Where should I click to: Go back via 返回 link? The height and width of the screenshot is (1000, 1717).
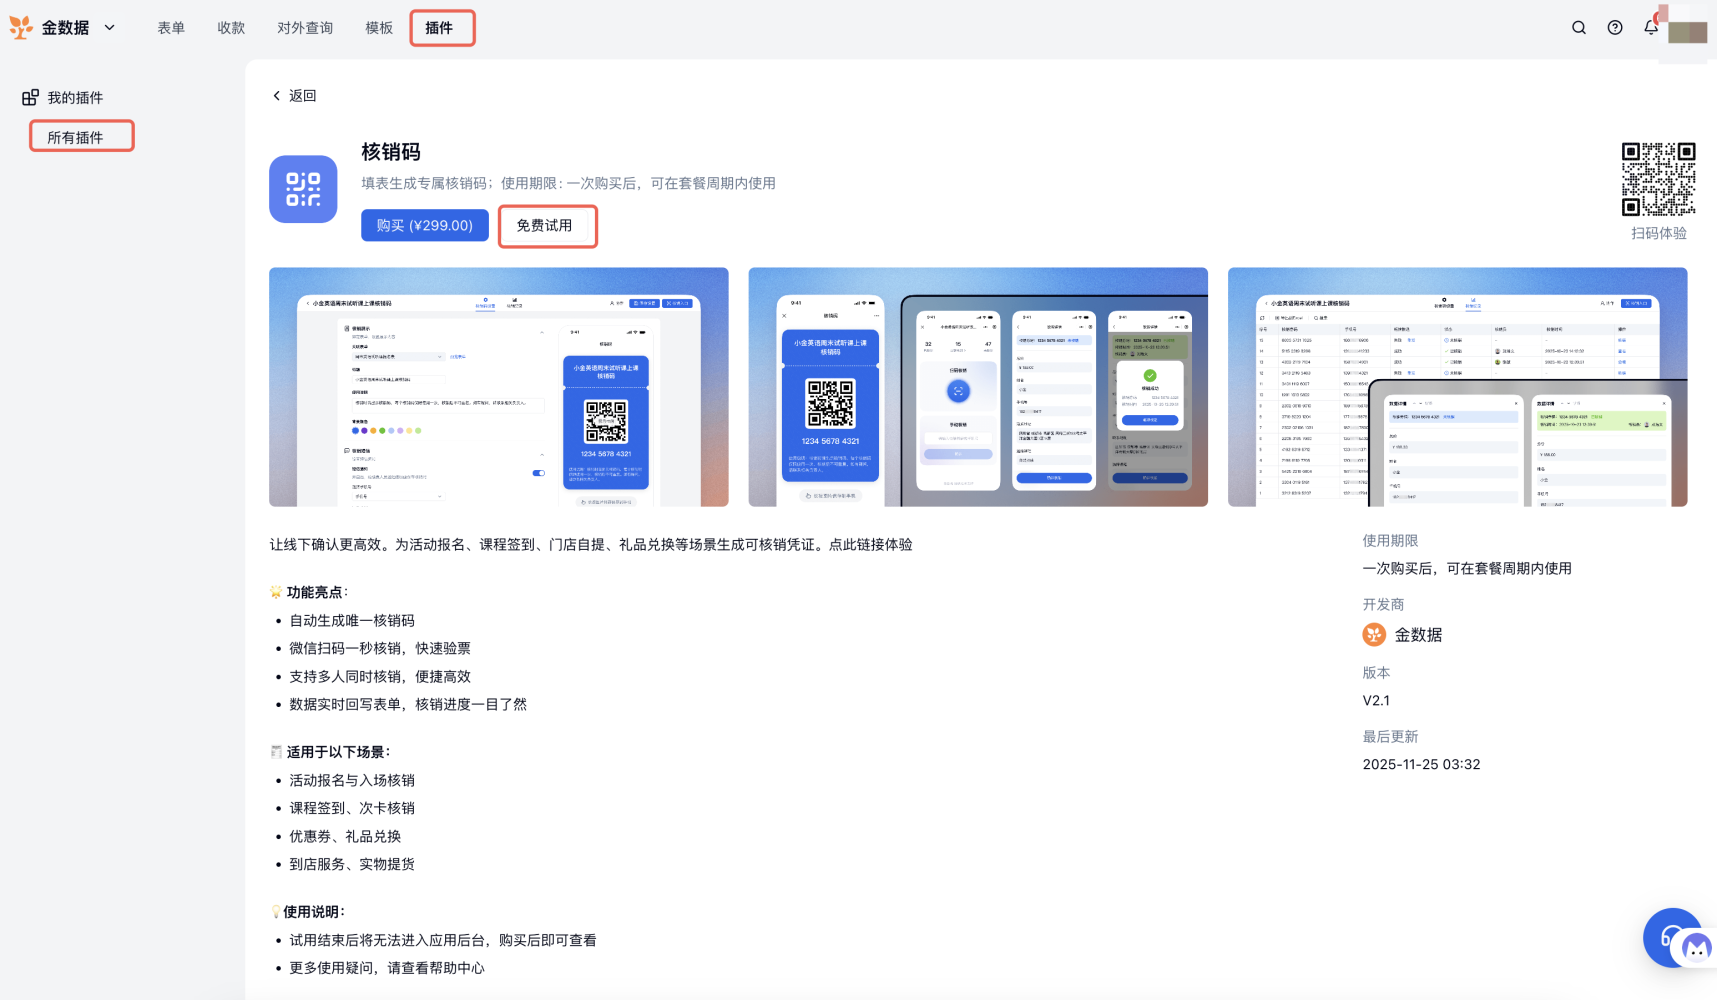click(302, 96)
